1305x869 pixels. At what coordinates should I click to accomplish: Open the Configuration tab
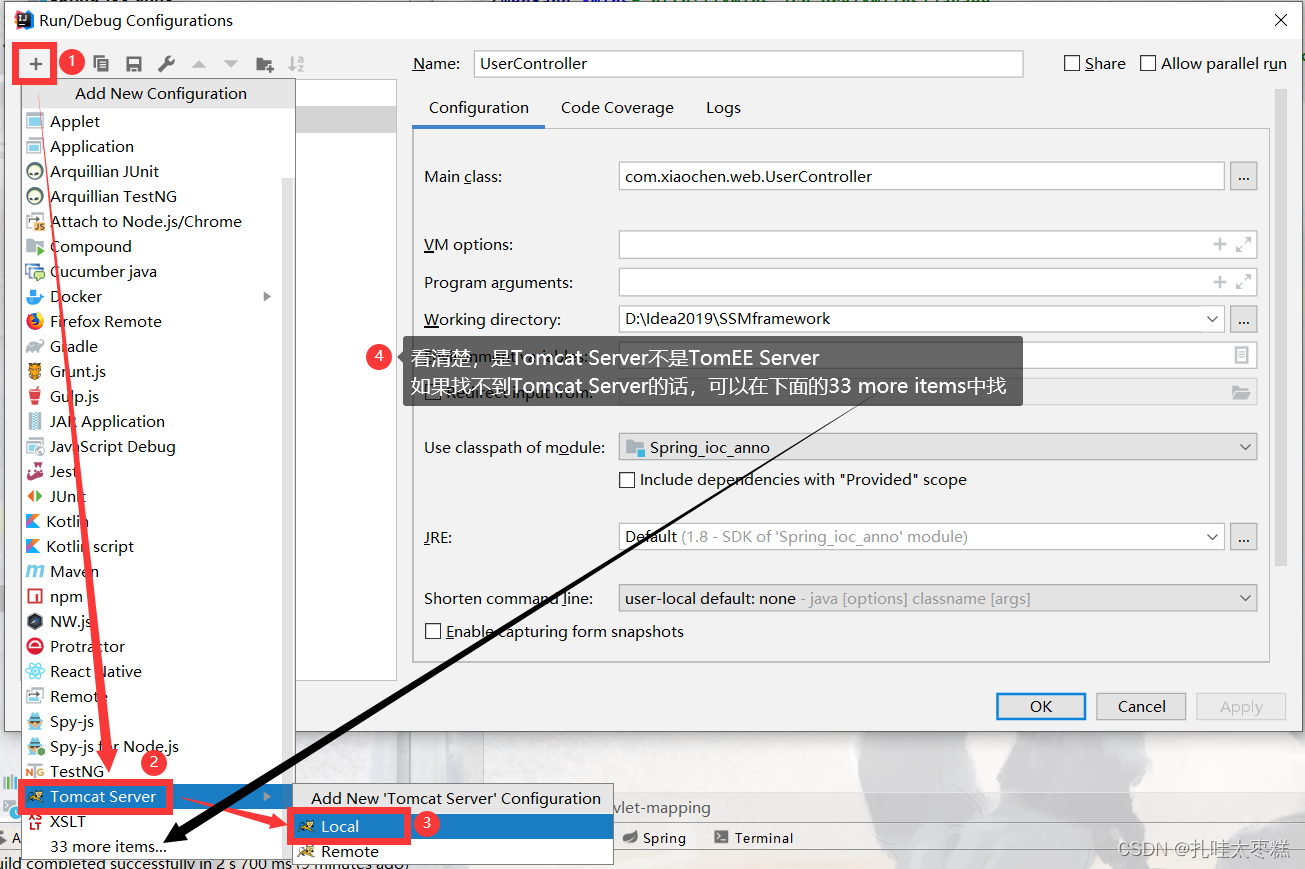coord(479,108)
